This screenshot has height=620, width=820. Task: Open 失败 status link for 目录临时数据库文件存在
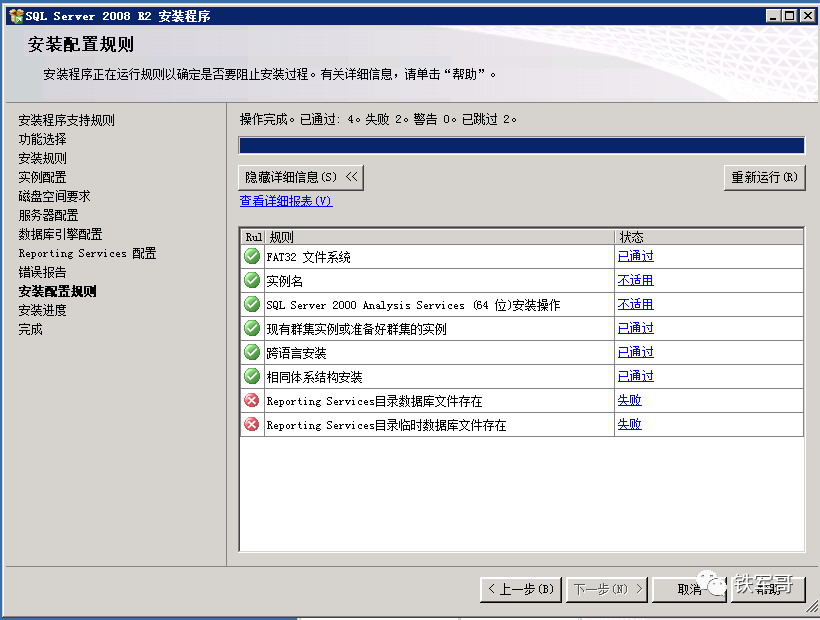pos(629,424)
